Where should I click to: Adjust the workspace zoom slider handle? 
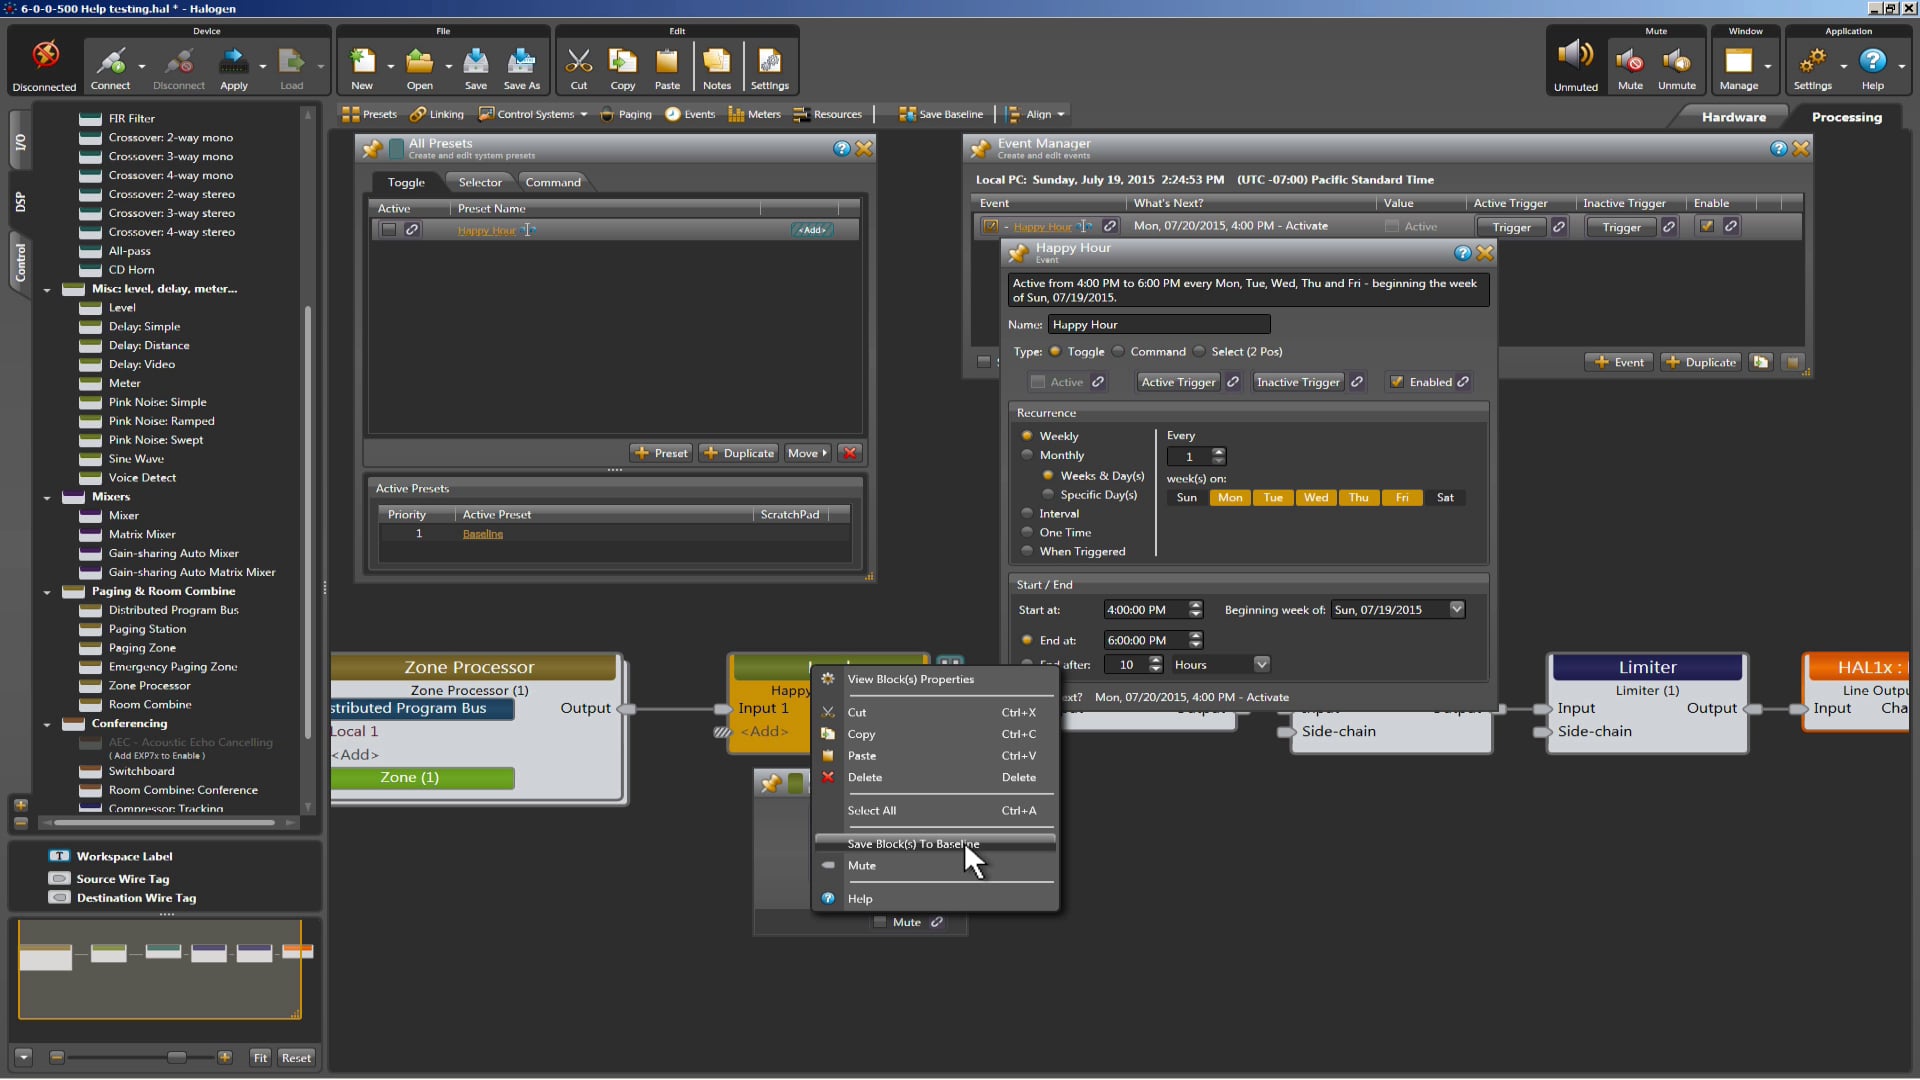[x=176, y=1057]
